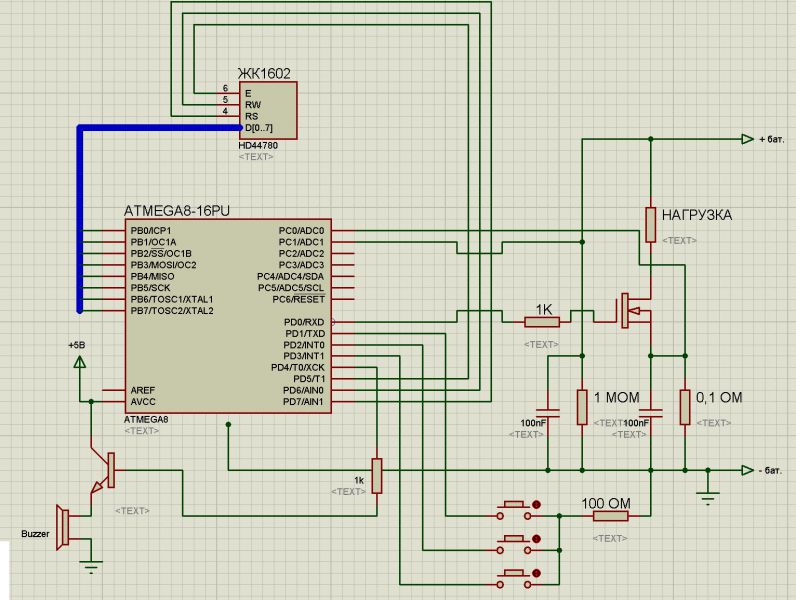Select the +5В power terminal
Viewport: 796px width, 600px height.
(x=79, y=361)
